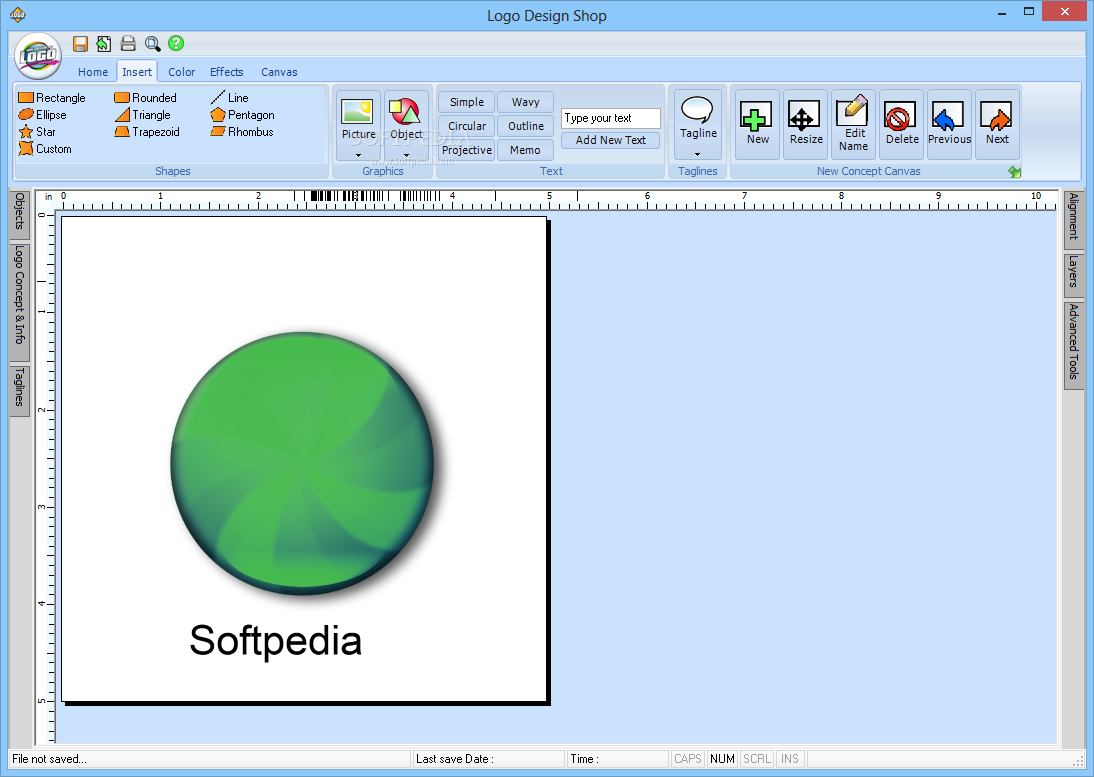Screen dimensions: 1094x777
Task: Click the print preview magnifier icon
Action: (152, 44)
